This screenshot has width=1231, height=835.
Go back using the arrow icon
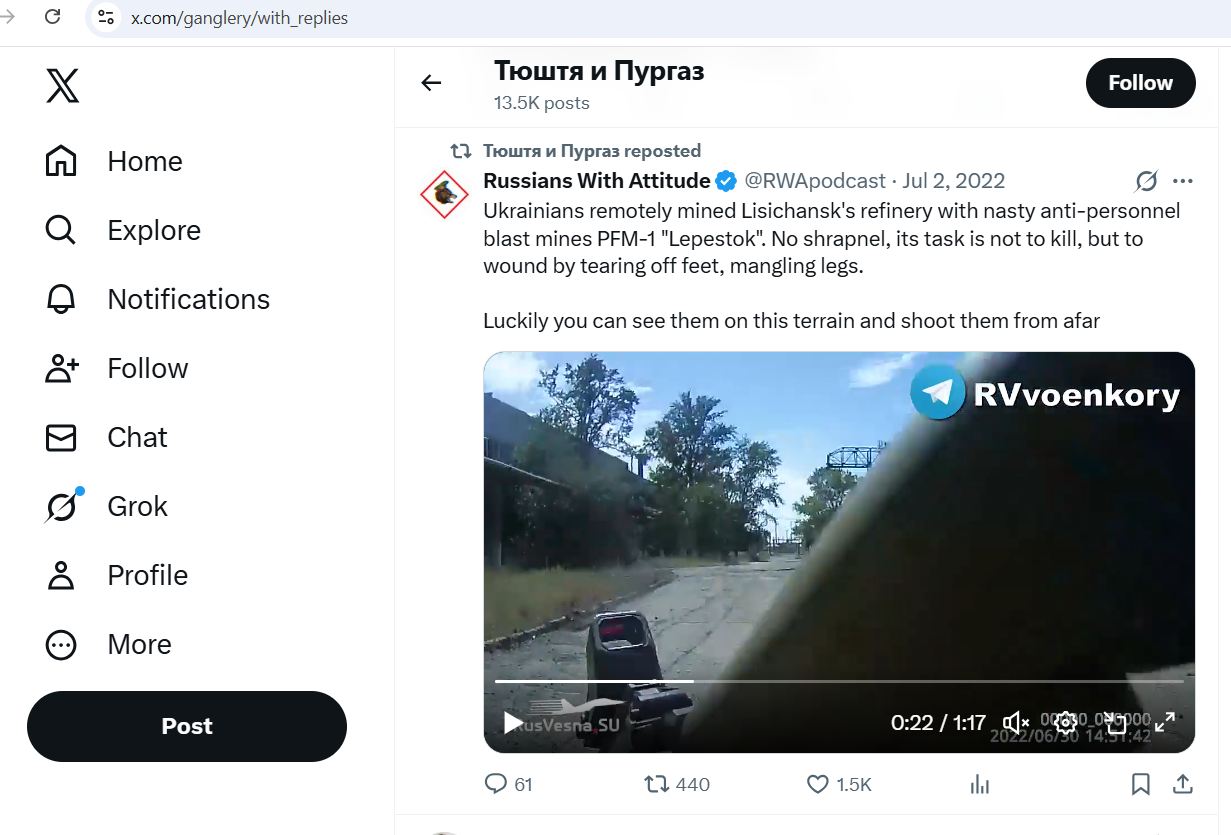[431, 83]
